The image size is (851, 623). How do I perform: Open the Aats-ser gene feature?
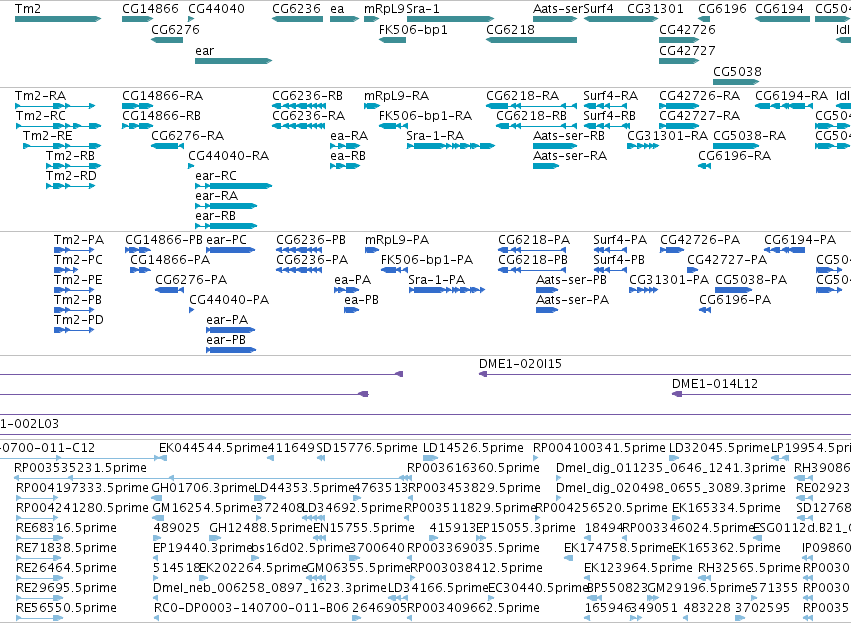coord(555,19)
